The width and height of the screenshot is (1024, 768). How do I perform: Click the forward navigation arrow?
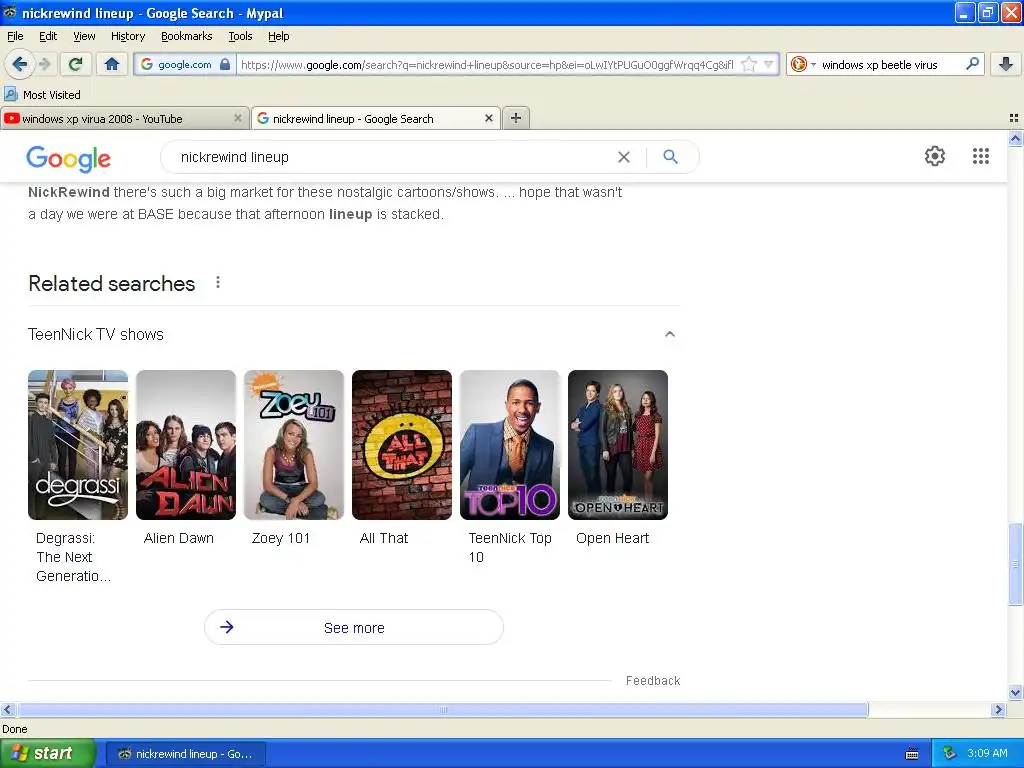[x=44, y=64]
